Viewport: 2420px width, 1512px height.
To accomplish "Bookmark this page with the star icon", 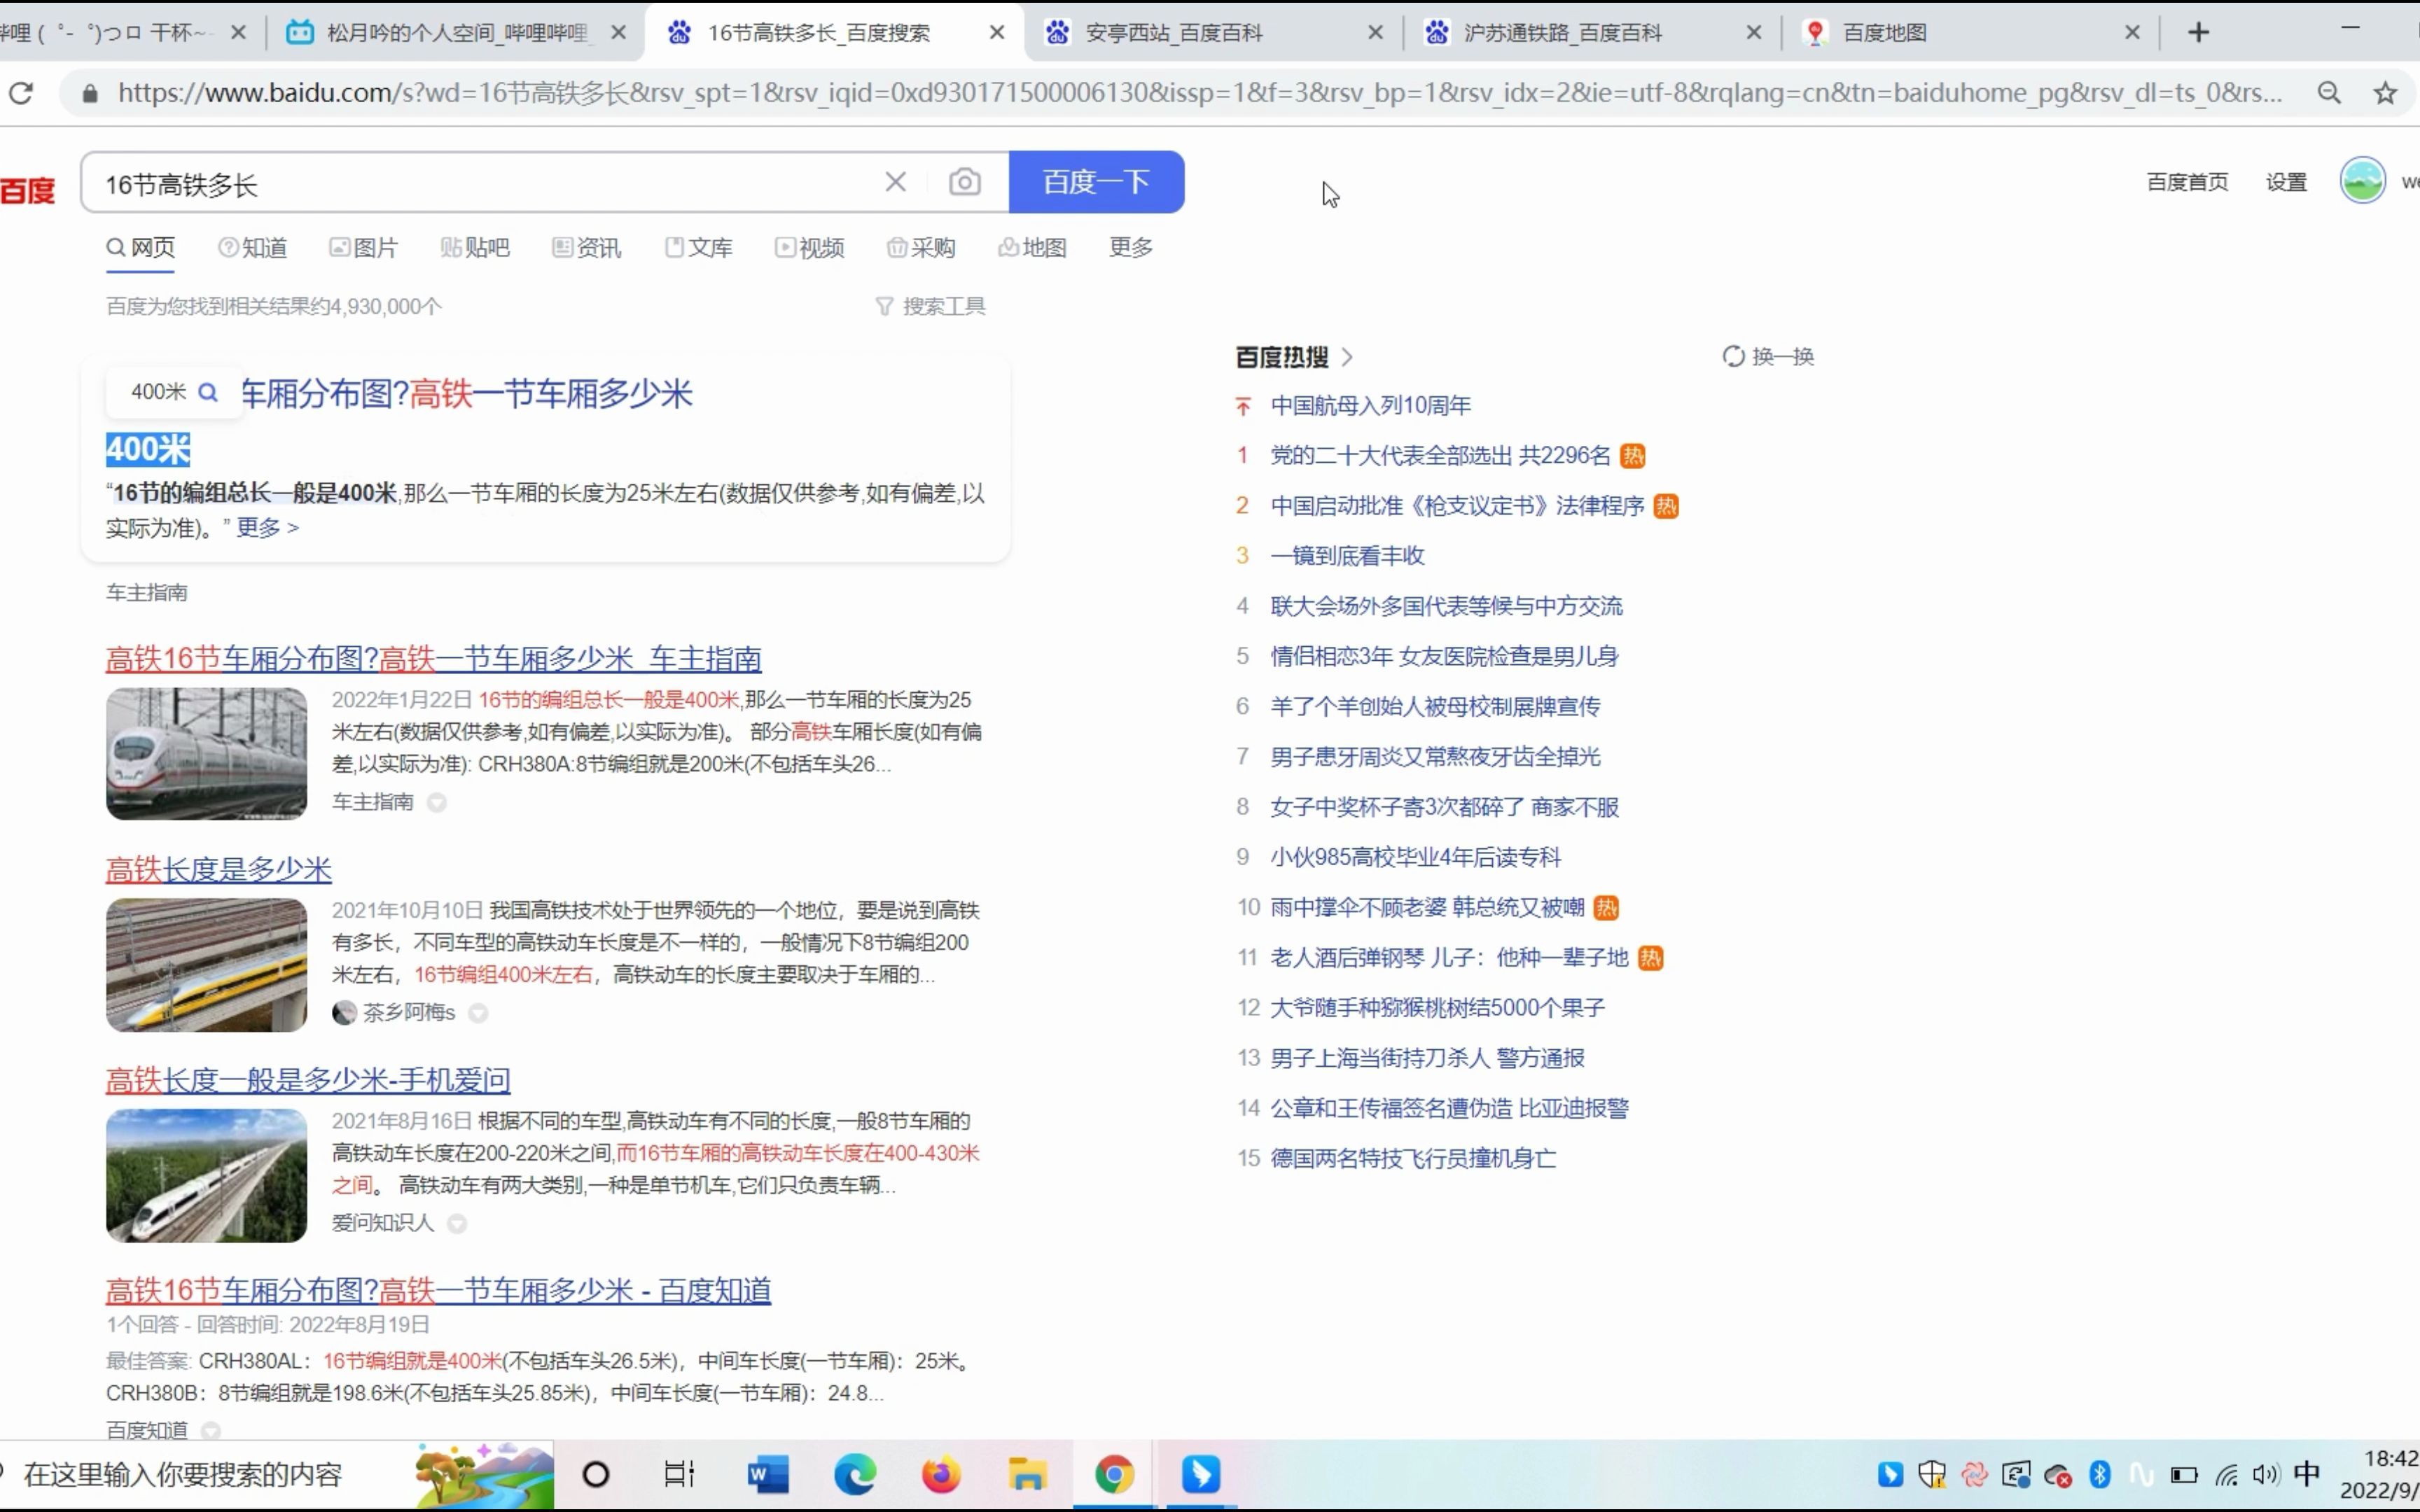I will pyautogui.click(x=2385, y=93).
